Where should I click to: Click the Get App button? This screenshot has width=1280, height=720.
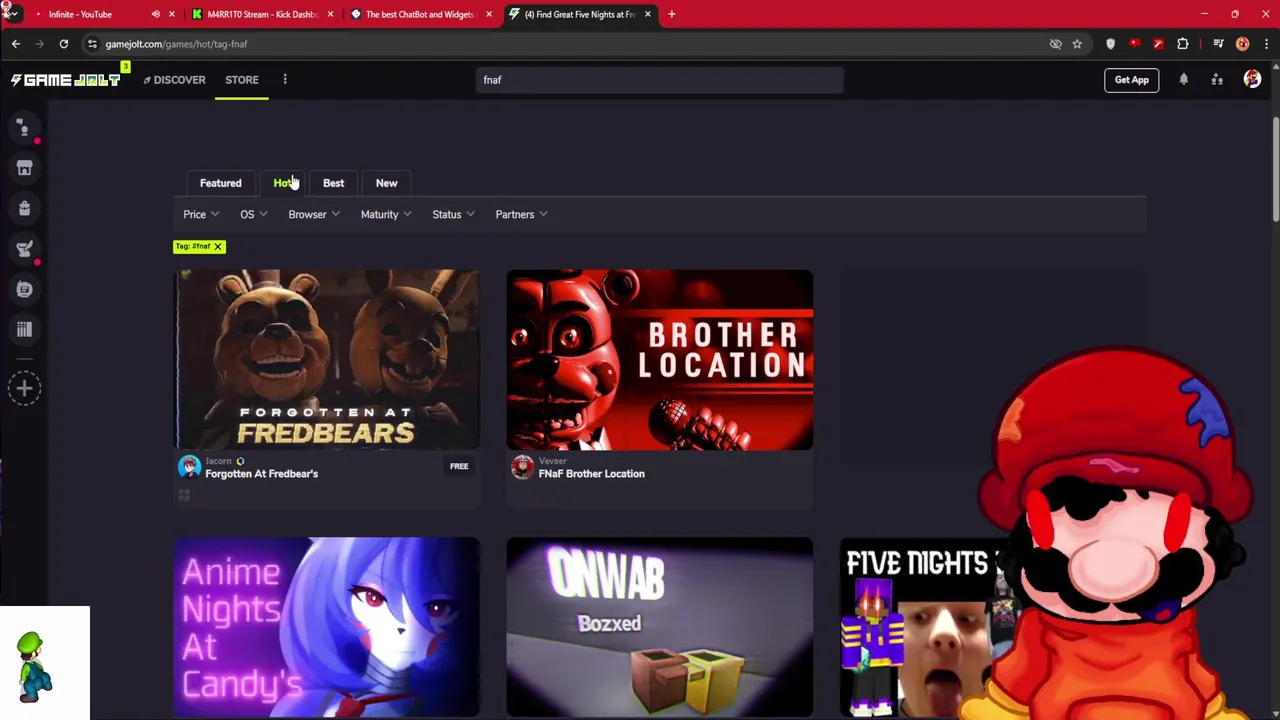(1132, 80)
